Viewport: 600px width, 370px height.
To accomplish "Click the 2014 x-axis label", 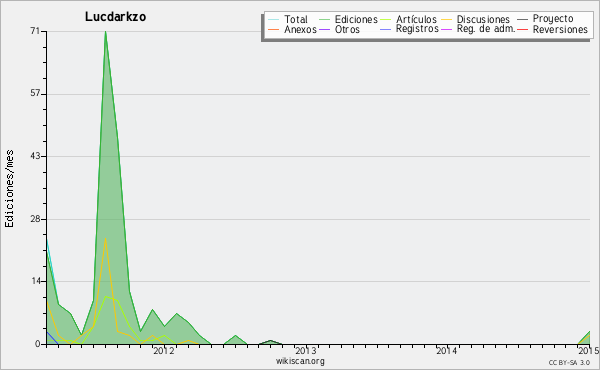I will [x=447, y=350].
